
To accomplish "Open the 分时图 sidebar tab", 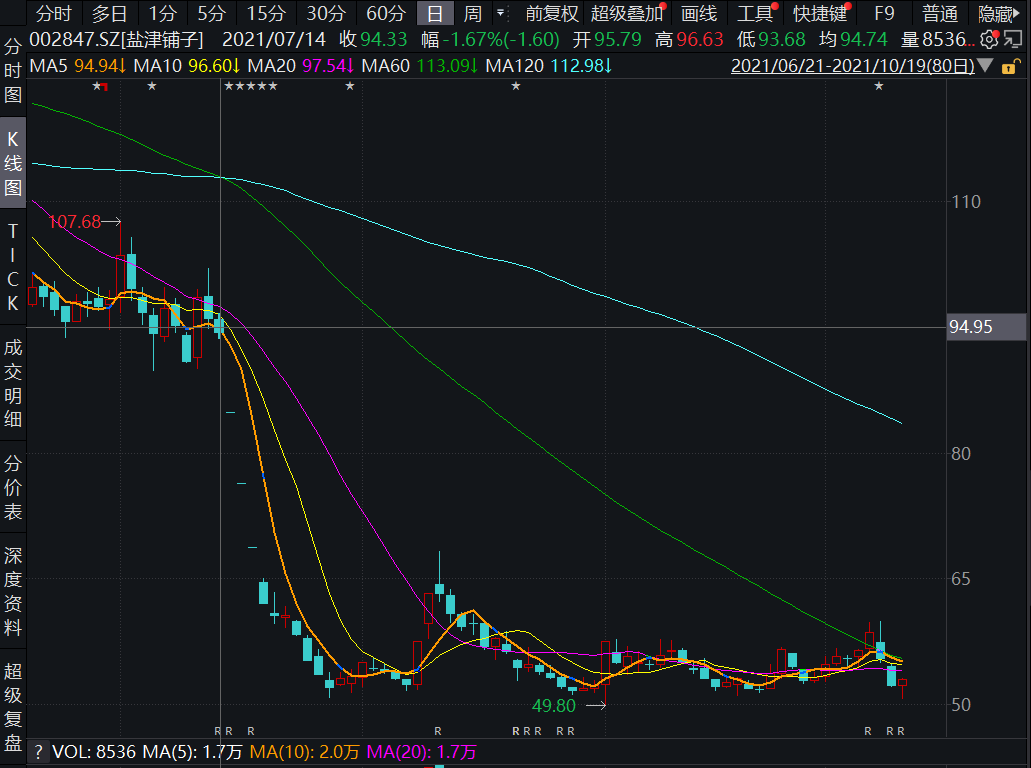I will coord(13,71).
